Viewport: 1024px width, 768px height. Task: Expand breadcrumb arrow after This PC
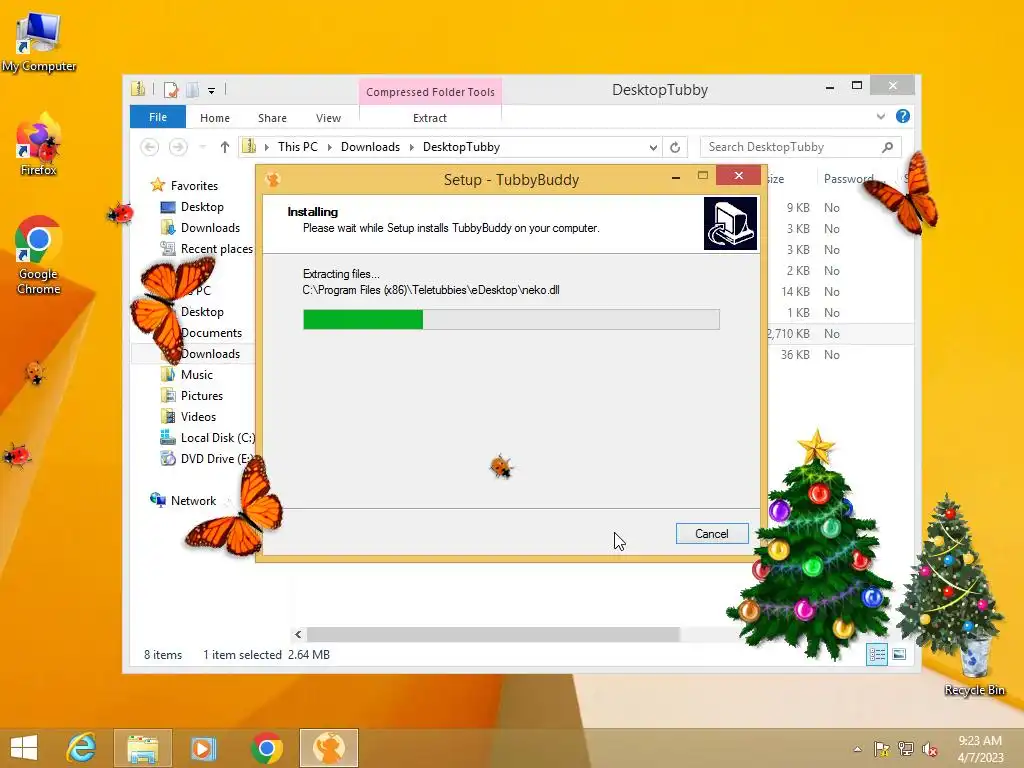[329, 147]
